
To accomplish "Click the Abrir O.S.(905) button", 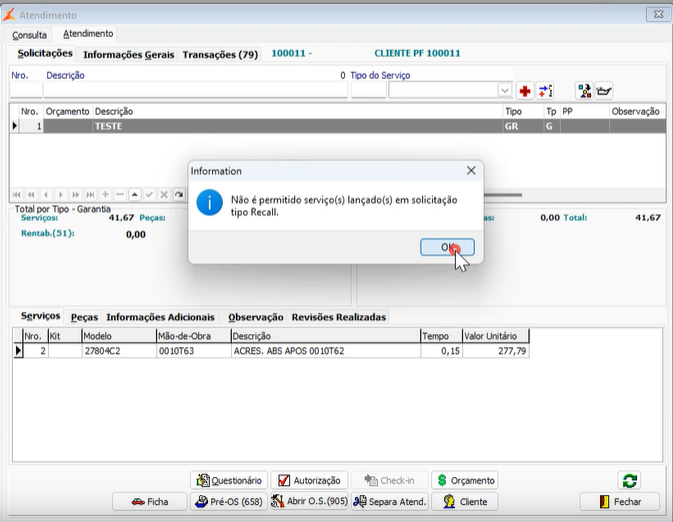I will coord(309,501).
